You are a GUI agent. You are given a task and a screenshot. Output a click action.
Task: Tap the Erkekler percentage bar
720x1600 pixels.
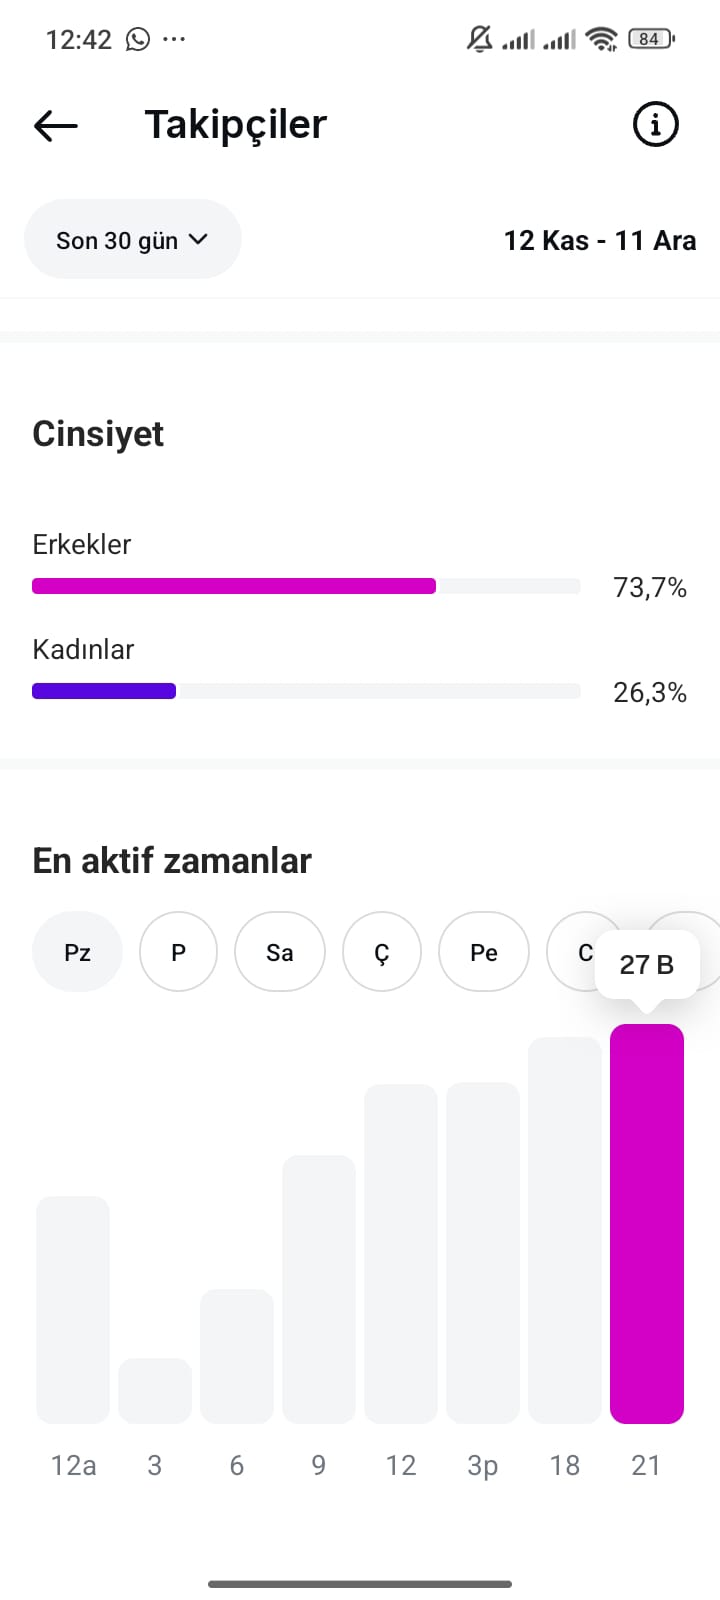click(x=306, y=586)
